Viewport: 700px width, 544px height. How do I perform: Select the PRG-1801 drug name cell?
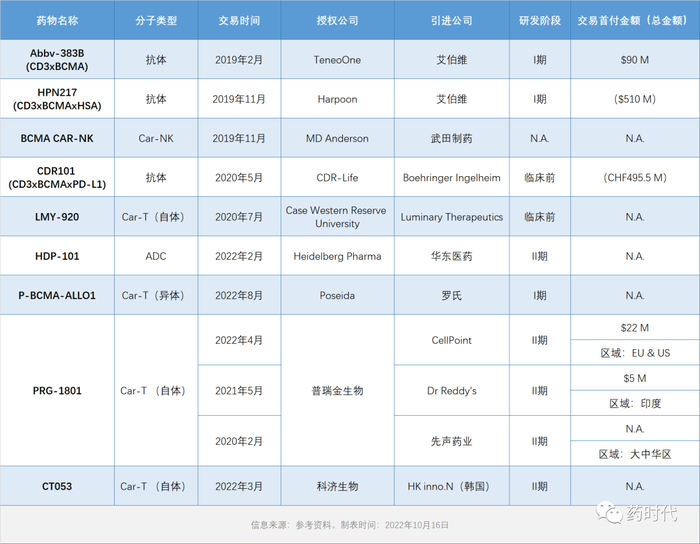point(57,390)
